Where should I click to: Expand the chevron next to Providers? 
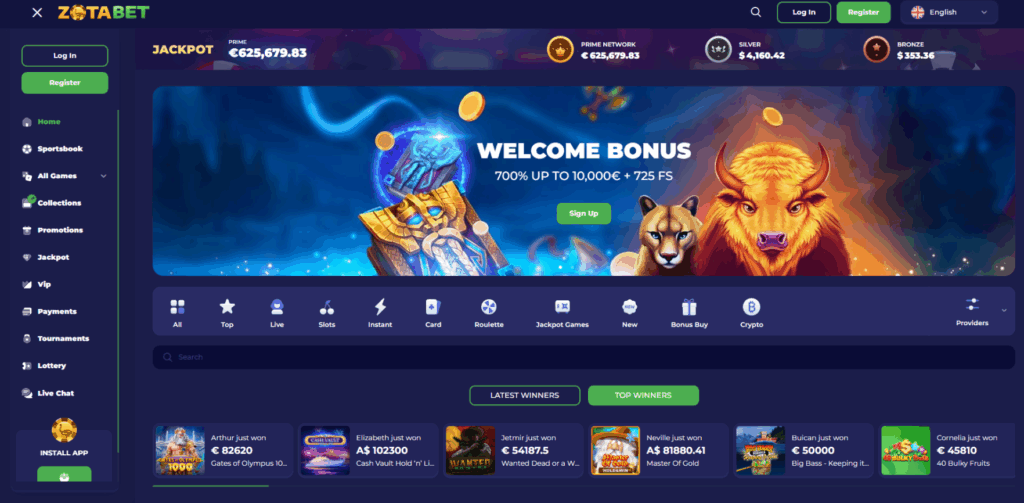point(1004,310)
